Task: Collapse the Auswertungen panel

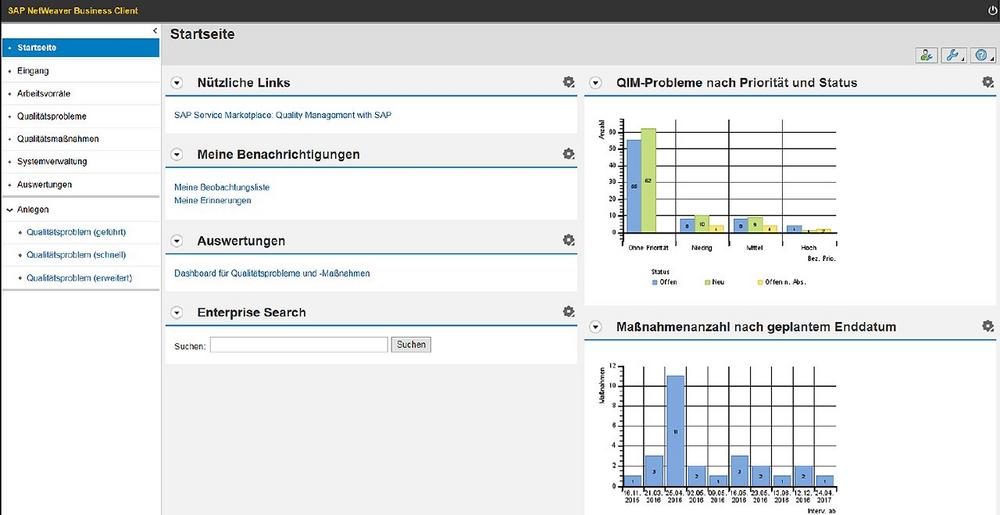Action: 177,241
